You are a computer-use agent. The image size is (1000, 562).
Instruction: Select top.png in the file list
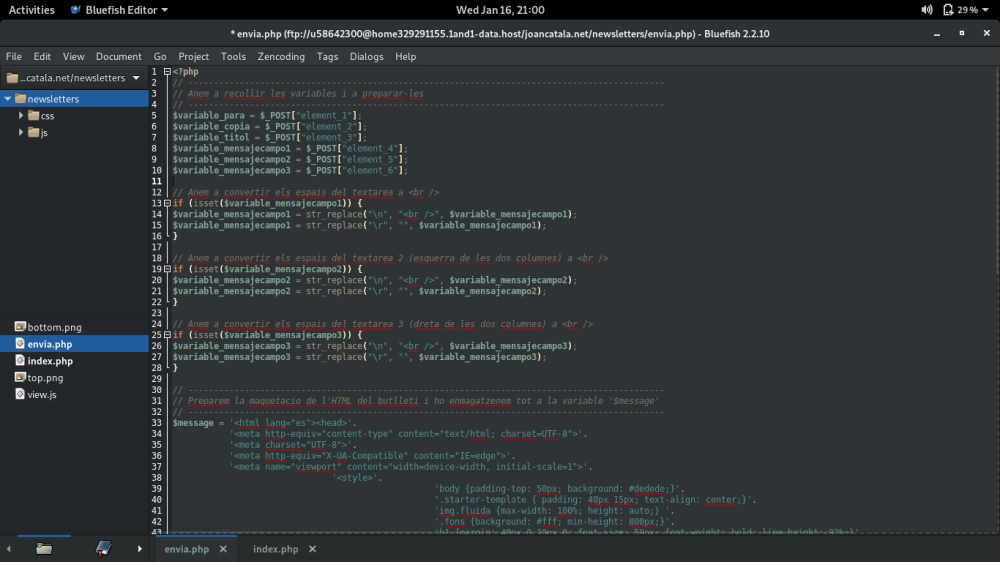pyautogui.click(x=74, y=378)
